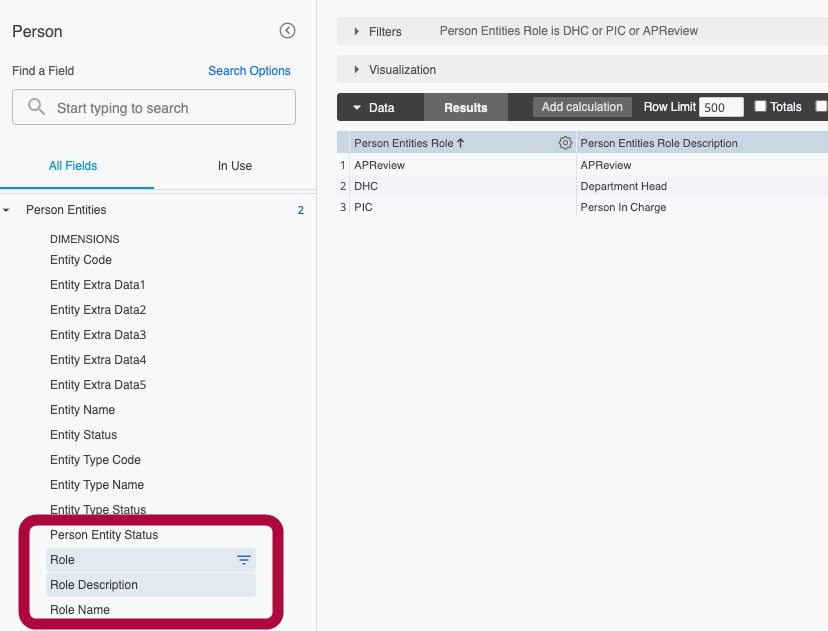This screenshot has width=828, height=631.
Task: Open Search Options
Action: pos(249,70)
